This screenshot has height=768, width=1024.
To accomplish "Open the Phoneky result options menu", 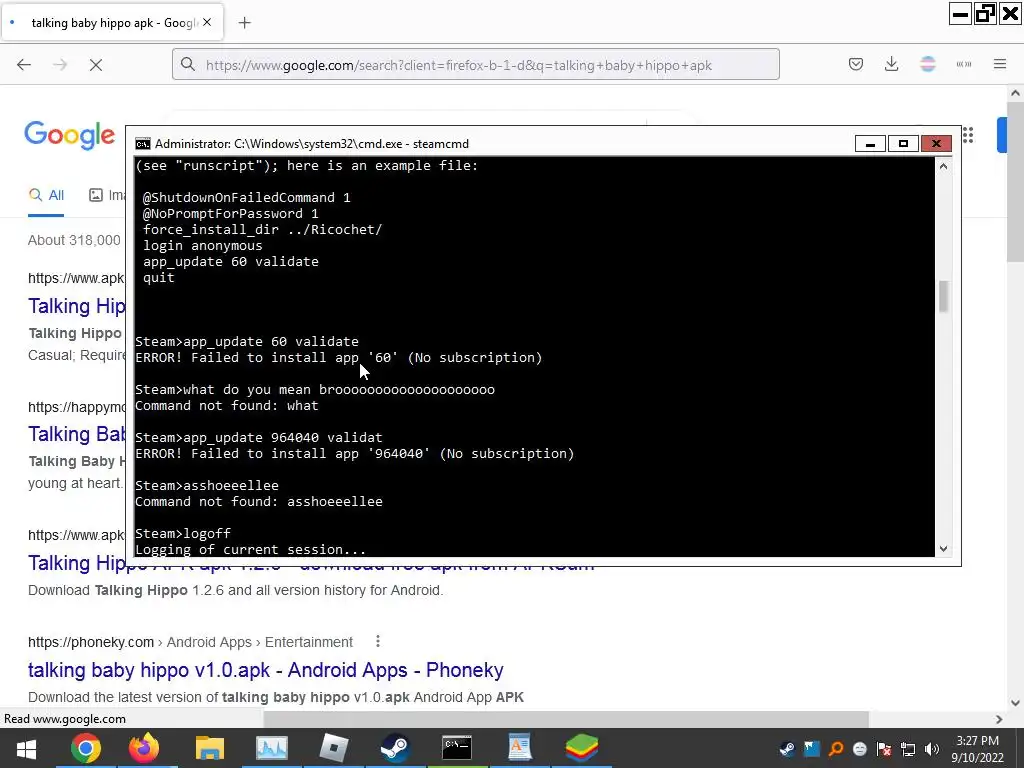I will tap(377, 642).
